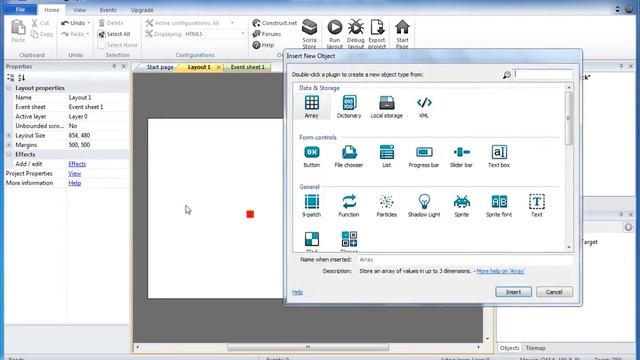Pick the Text object in General
The image size is (640, 360).
(537, 206)
